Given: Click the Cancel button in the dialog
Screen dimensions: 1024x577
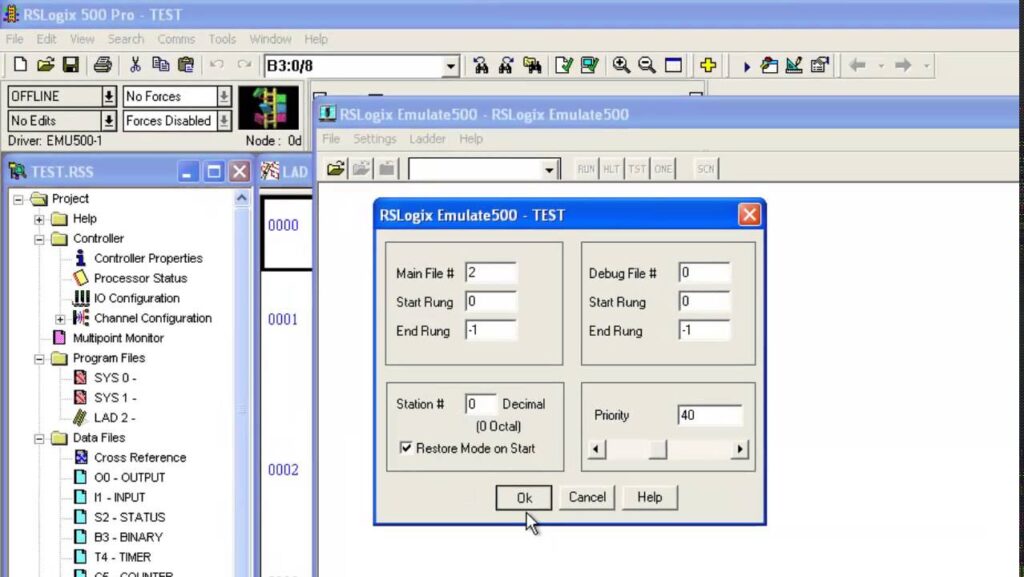Looking at the screenshot, I should point(587,497).
